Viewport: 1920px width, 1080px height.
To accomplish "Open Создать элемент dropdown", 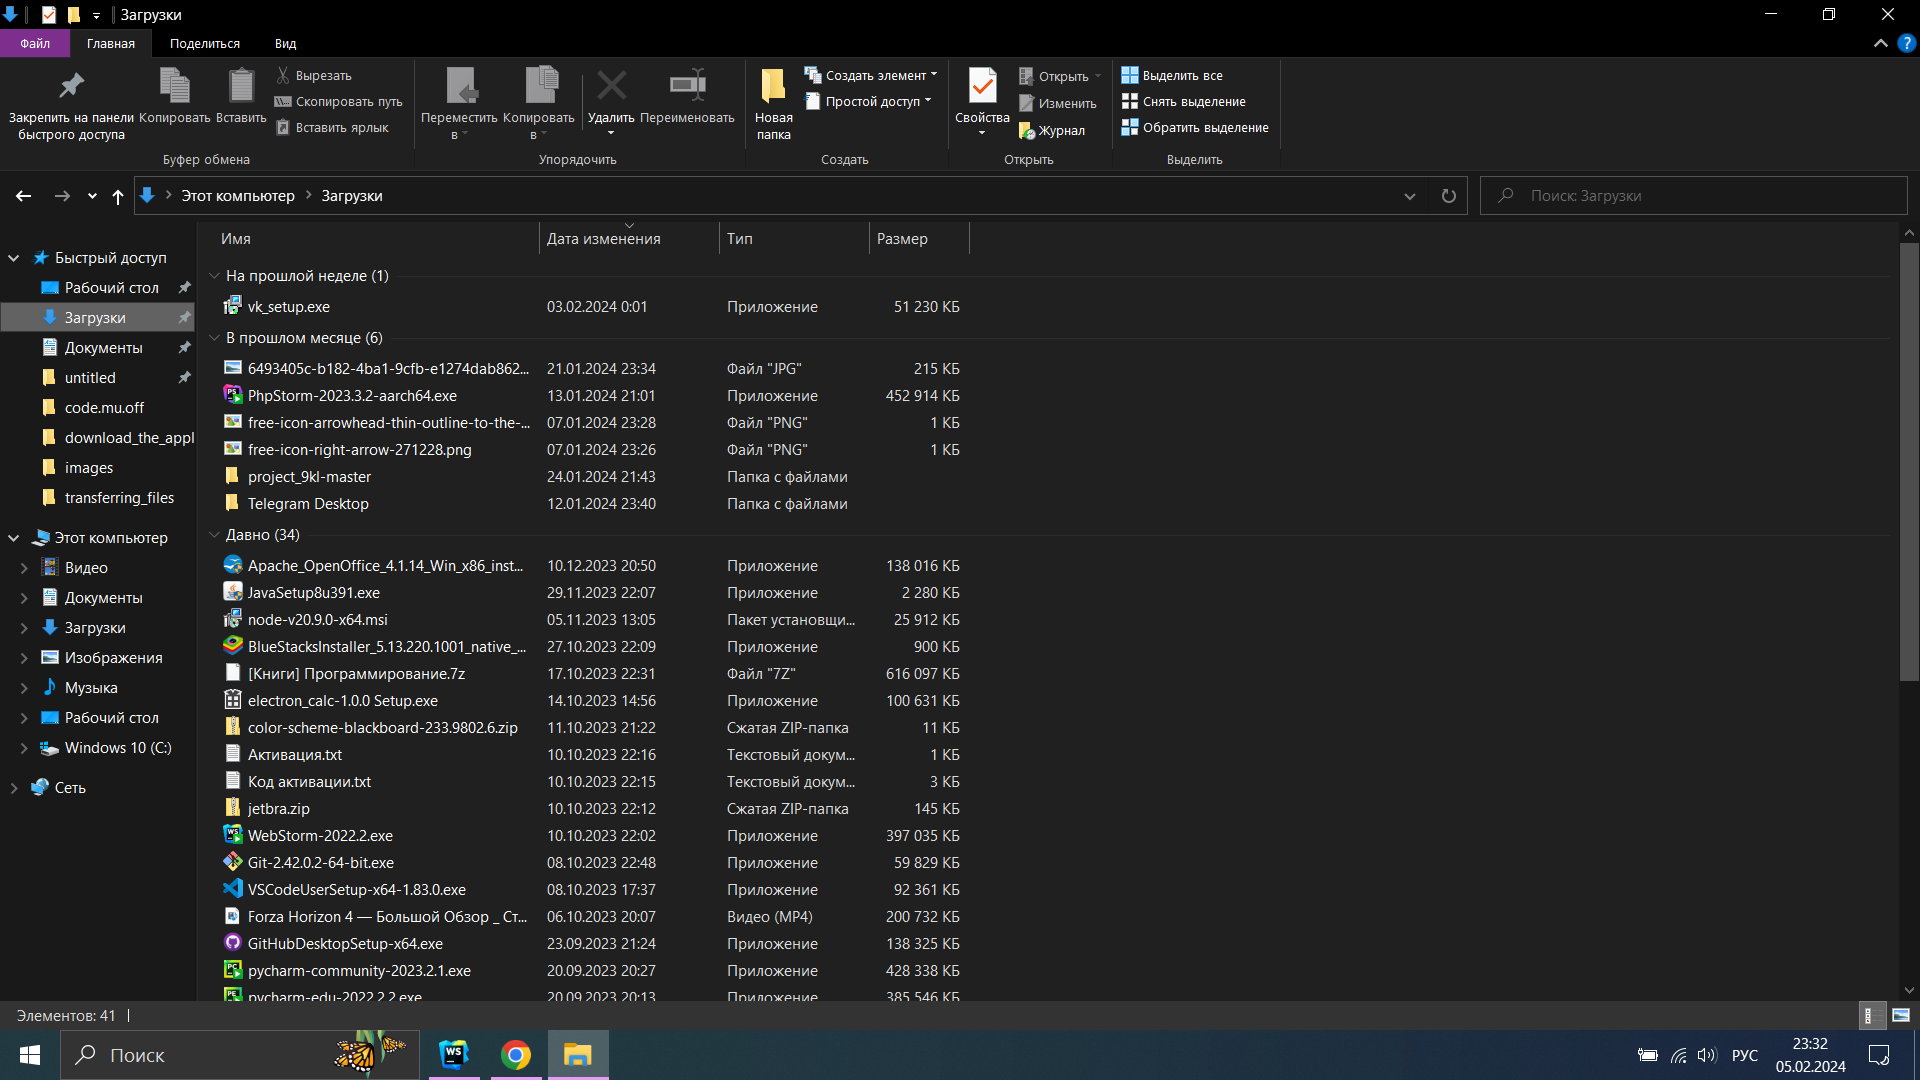I will [872, 75].
